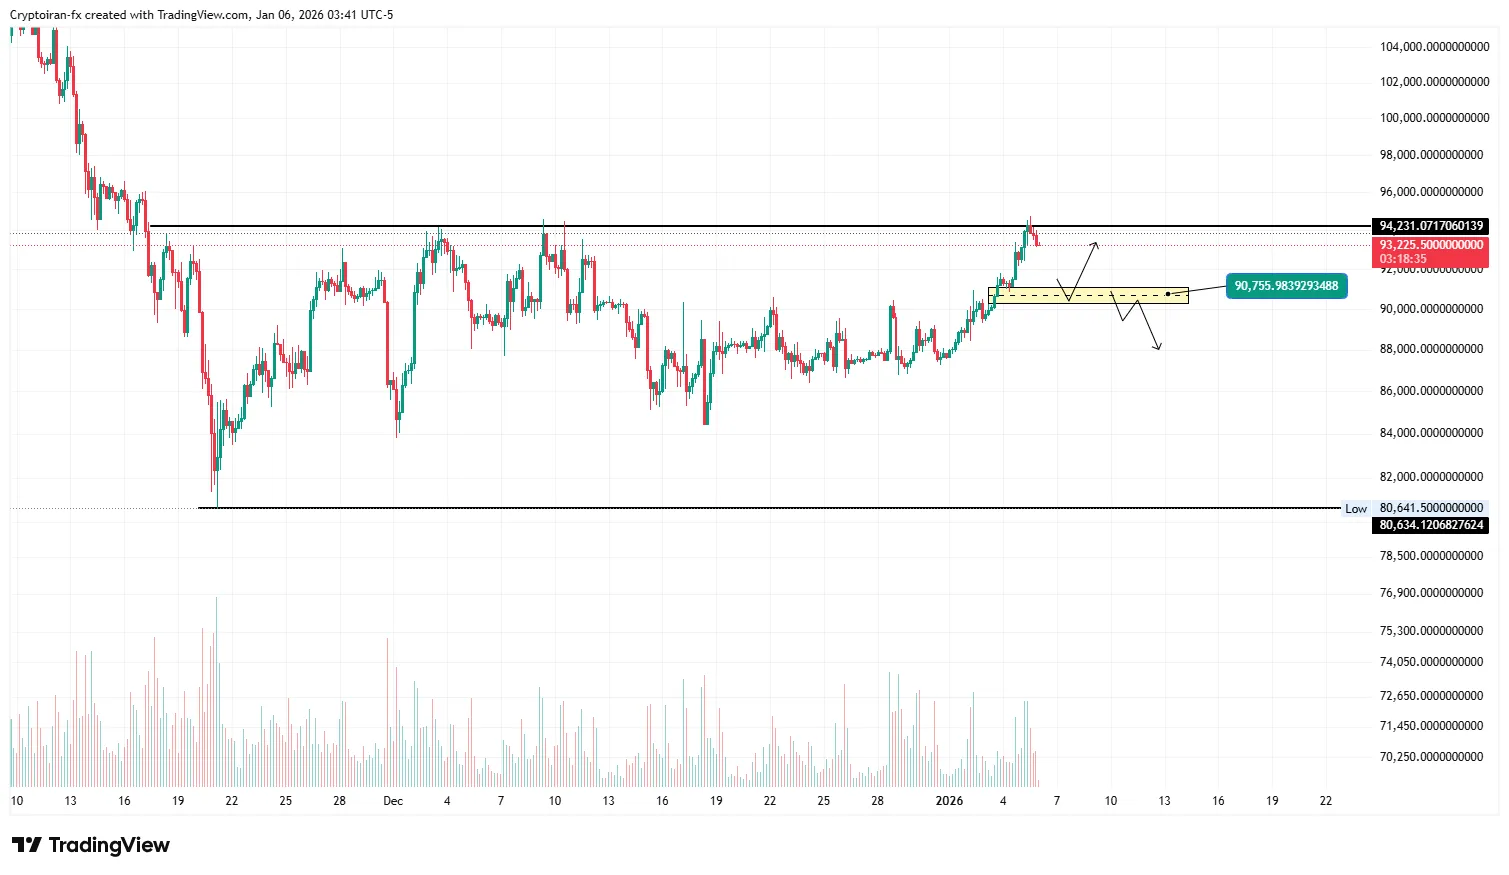
Task: Click the TradingView logo at bottom
Action: (x=91, y=845)
